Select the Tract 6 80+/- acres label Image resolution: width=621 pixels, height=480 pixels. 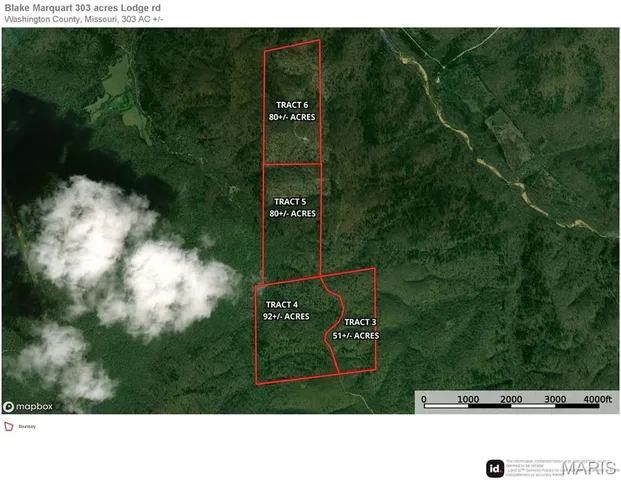pyautogui.click(x=293, y=110)
